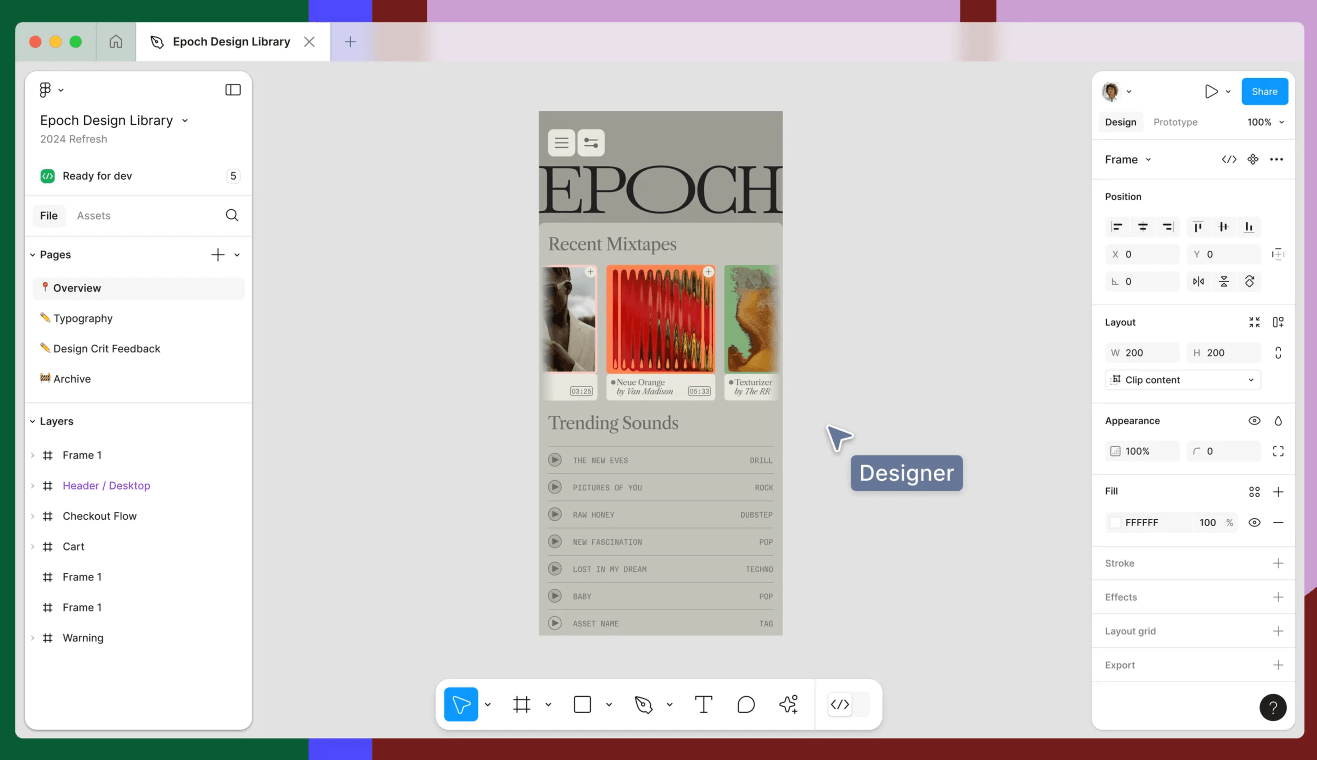The width and height of the screenshot is (1317, 760).
Task: Select the Move tool in toolbar
Action: point(461,705)
